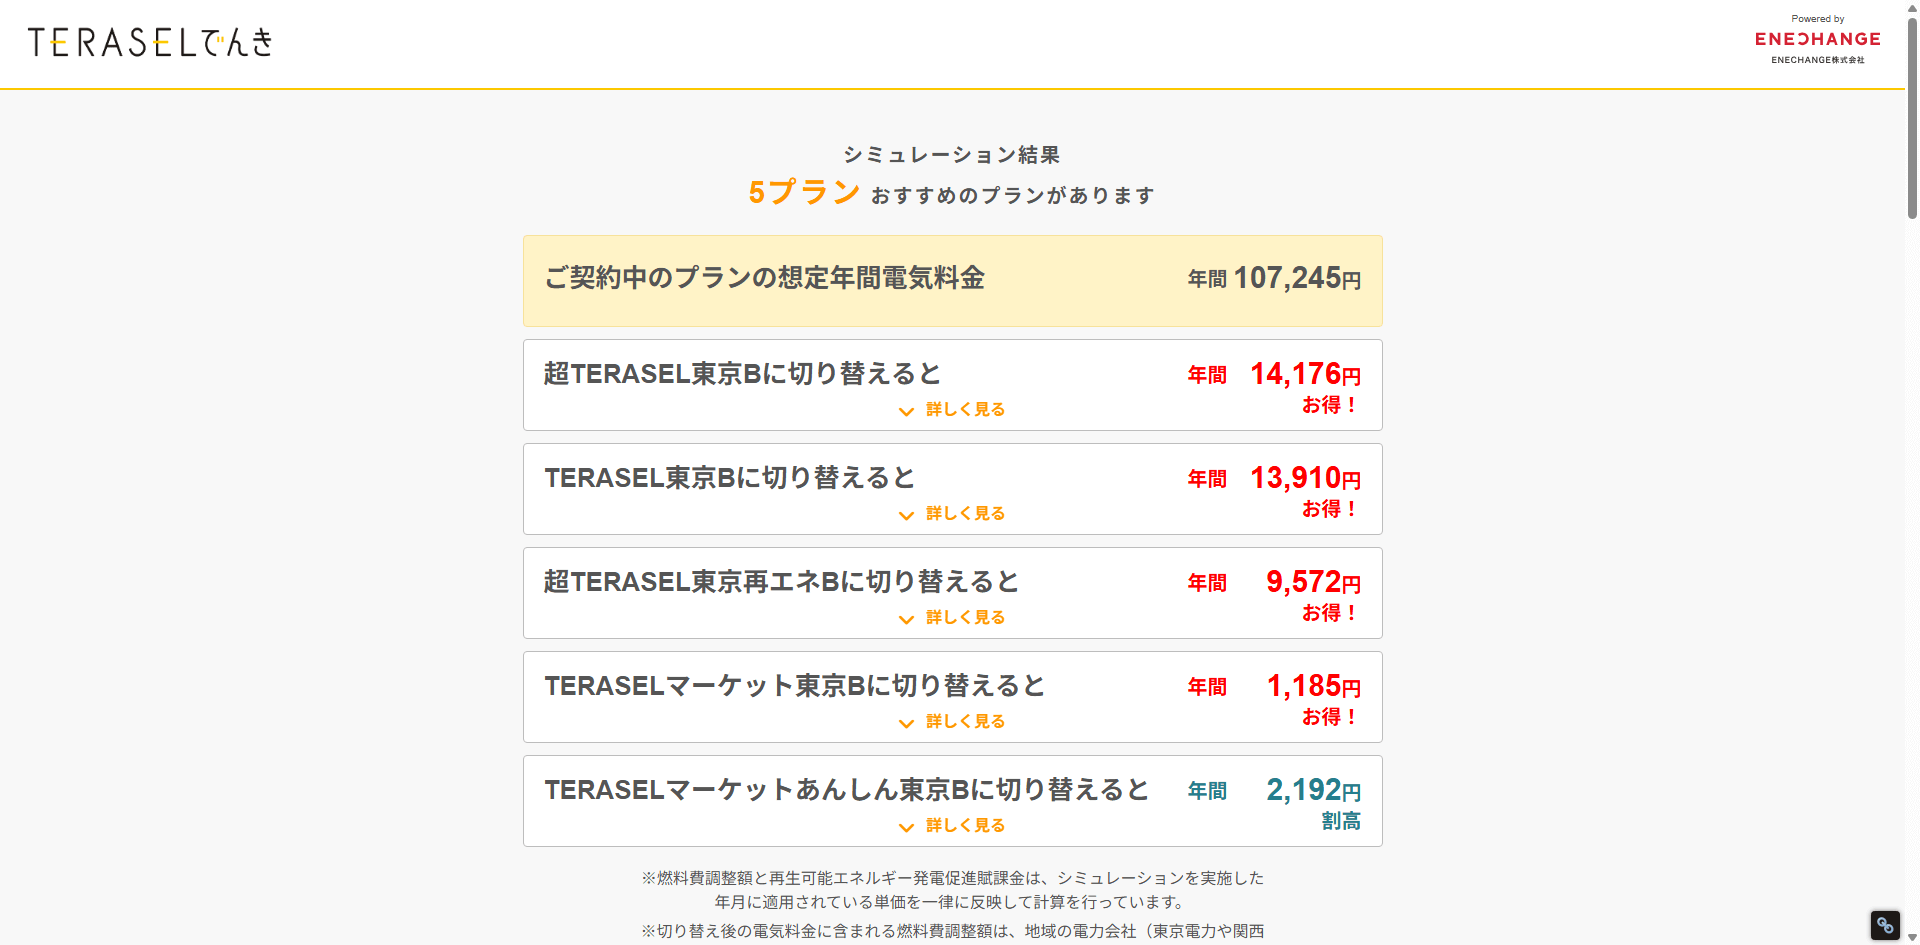Expand details for 超TERASEL東京B plan
The image size is (1920, 945).
coord(963,409)
